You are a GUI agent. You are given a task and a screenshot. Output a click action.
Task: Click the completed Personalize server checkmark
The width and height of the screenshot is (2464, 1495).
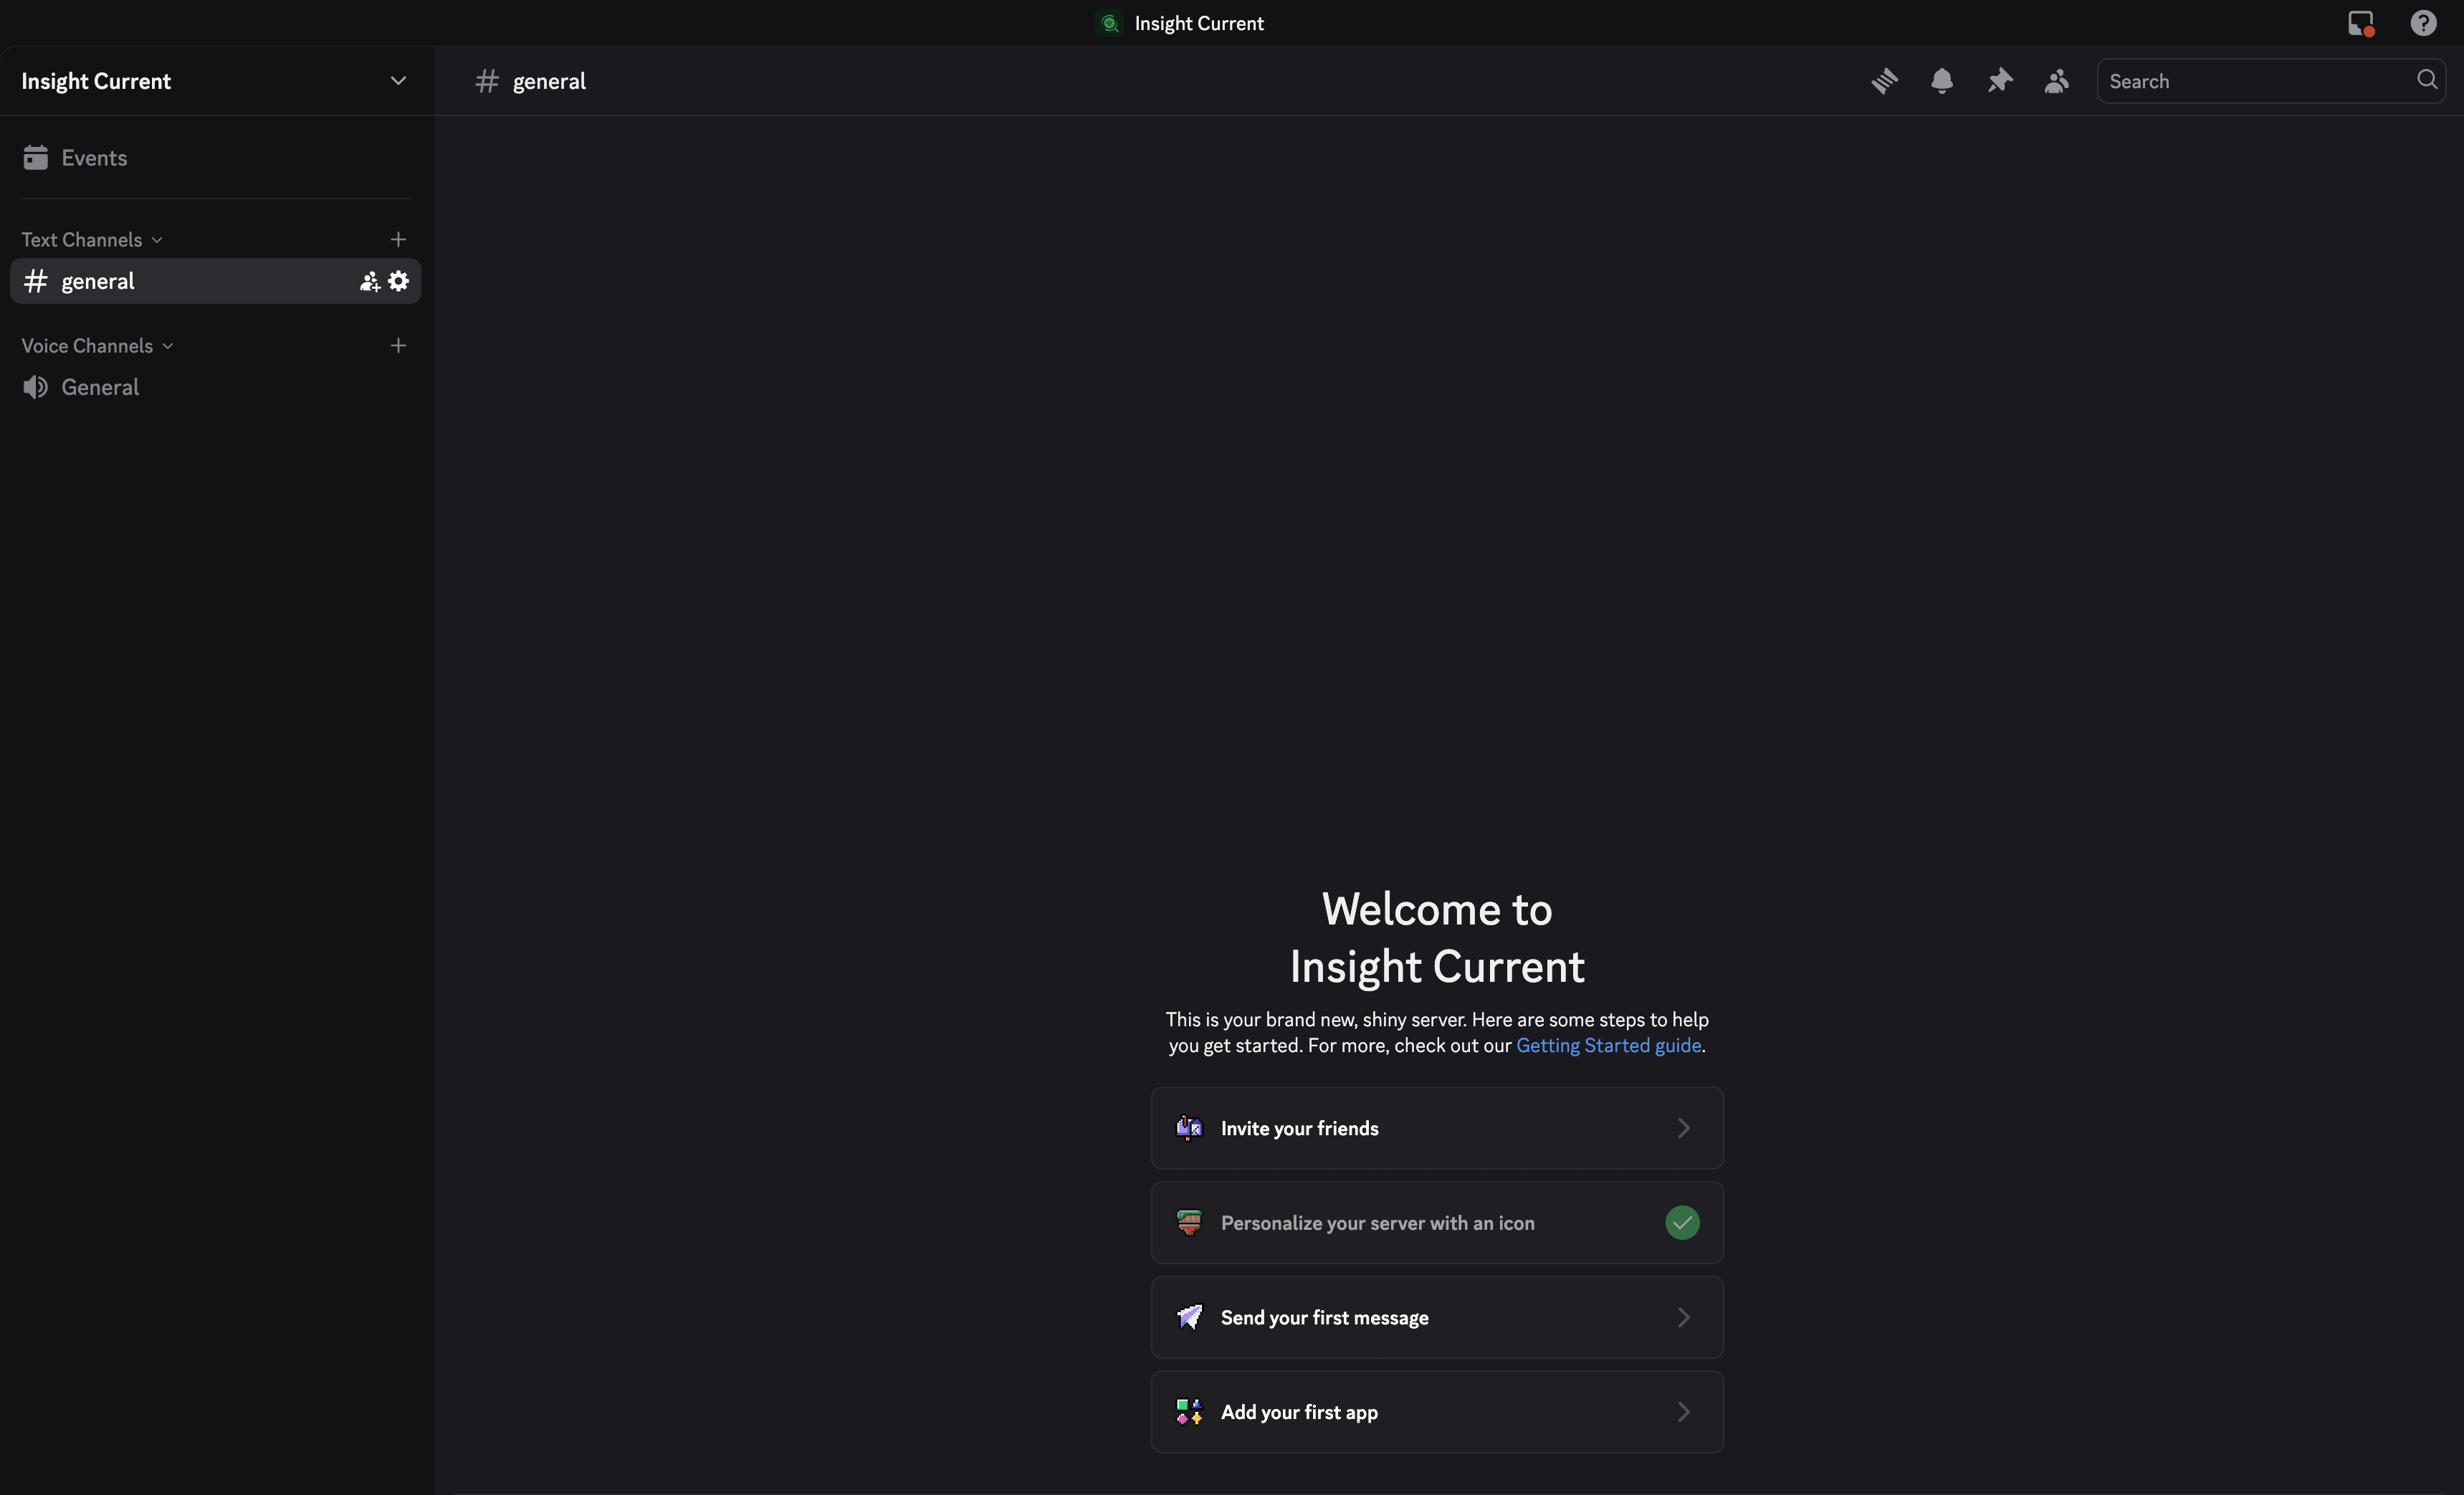1682,1222
